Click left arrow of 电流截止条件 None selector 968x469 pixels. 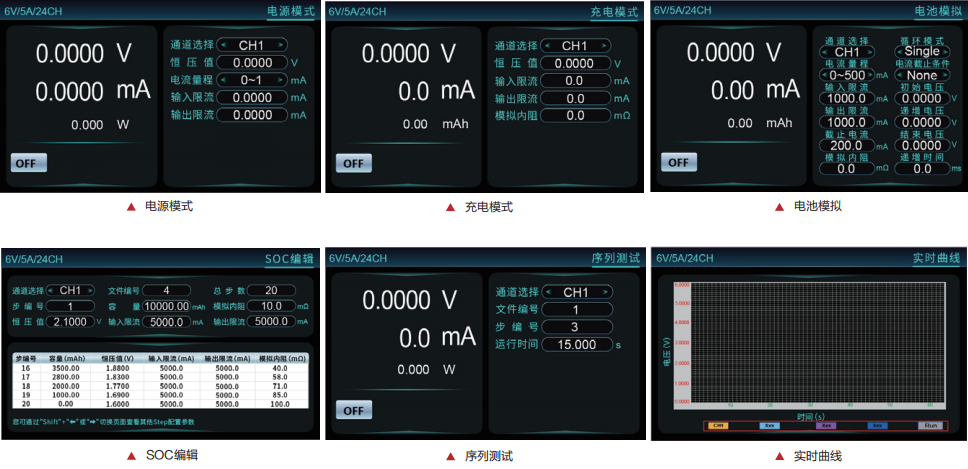[x=900, y=75]
